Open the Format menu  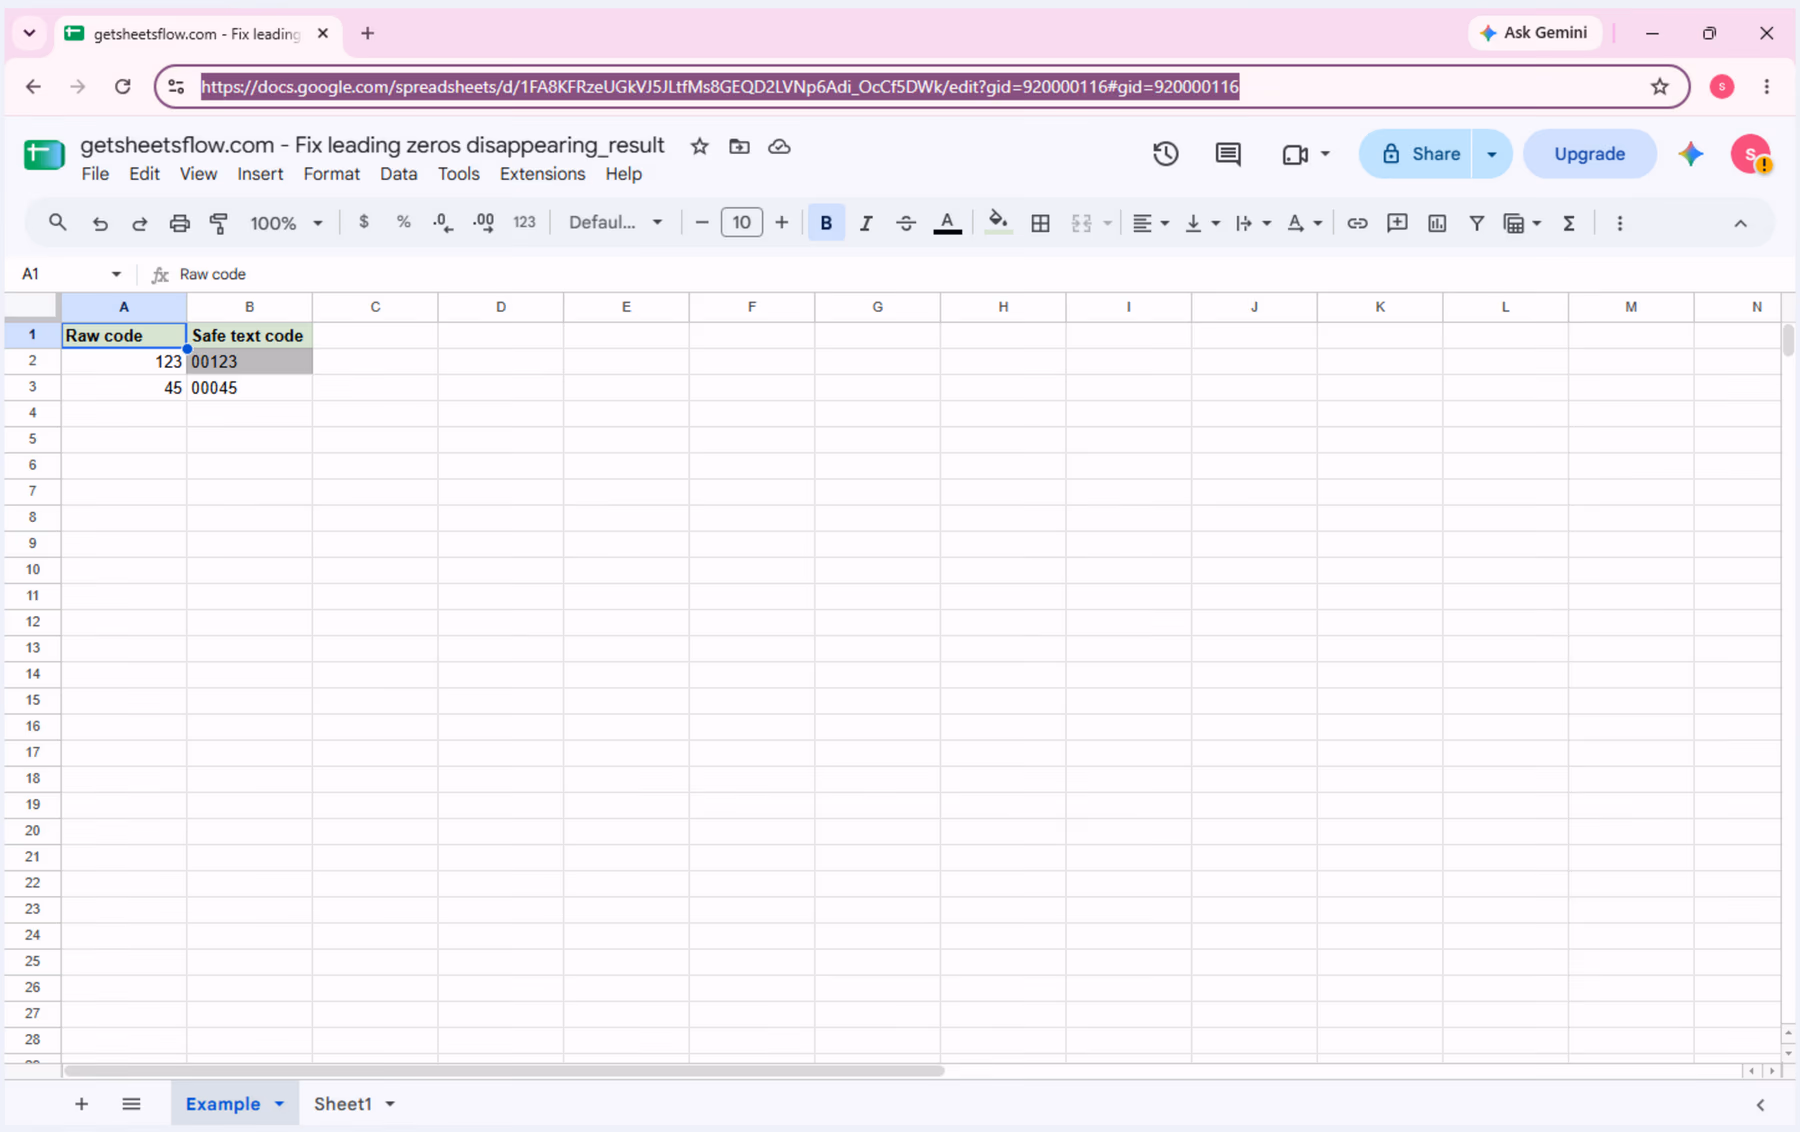click(x=331, y=174)
